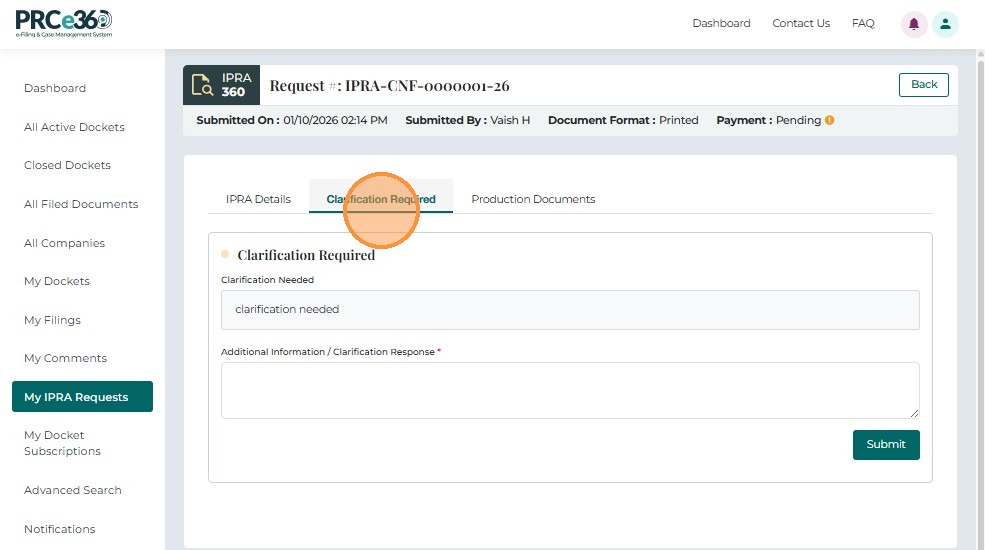Select the Clarification Required tab
Viewport: 985px width, 550px height.
(x=381, y=199)
